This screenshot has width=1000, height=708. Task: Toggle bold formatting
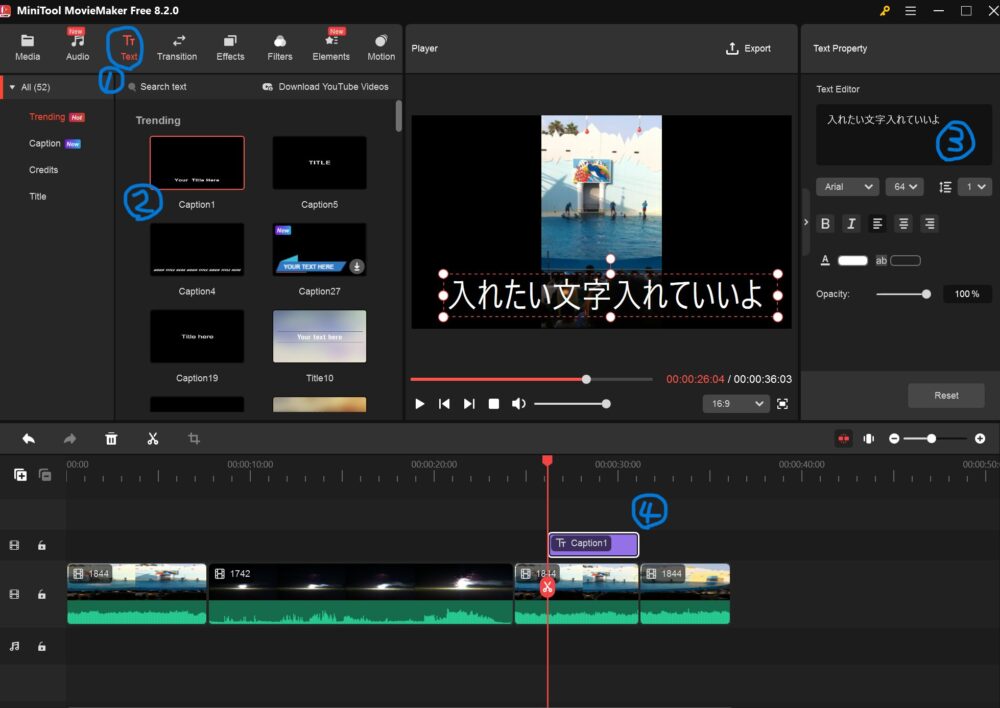point(825,224)
